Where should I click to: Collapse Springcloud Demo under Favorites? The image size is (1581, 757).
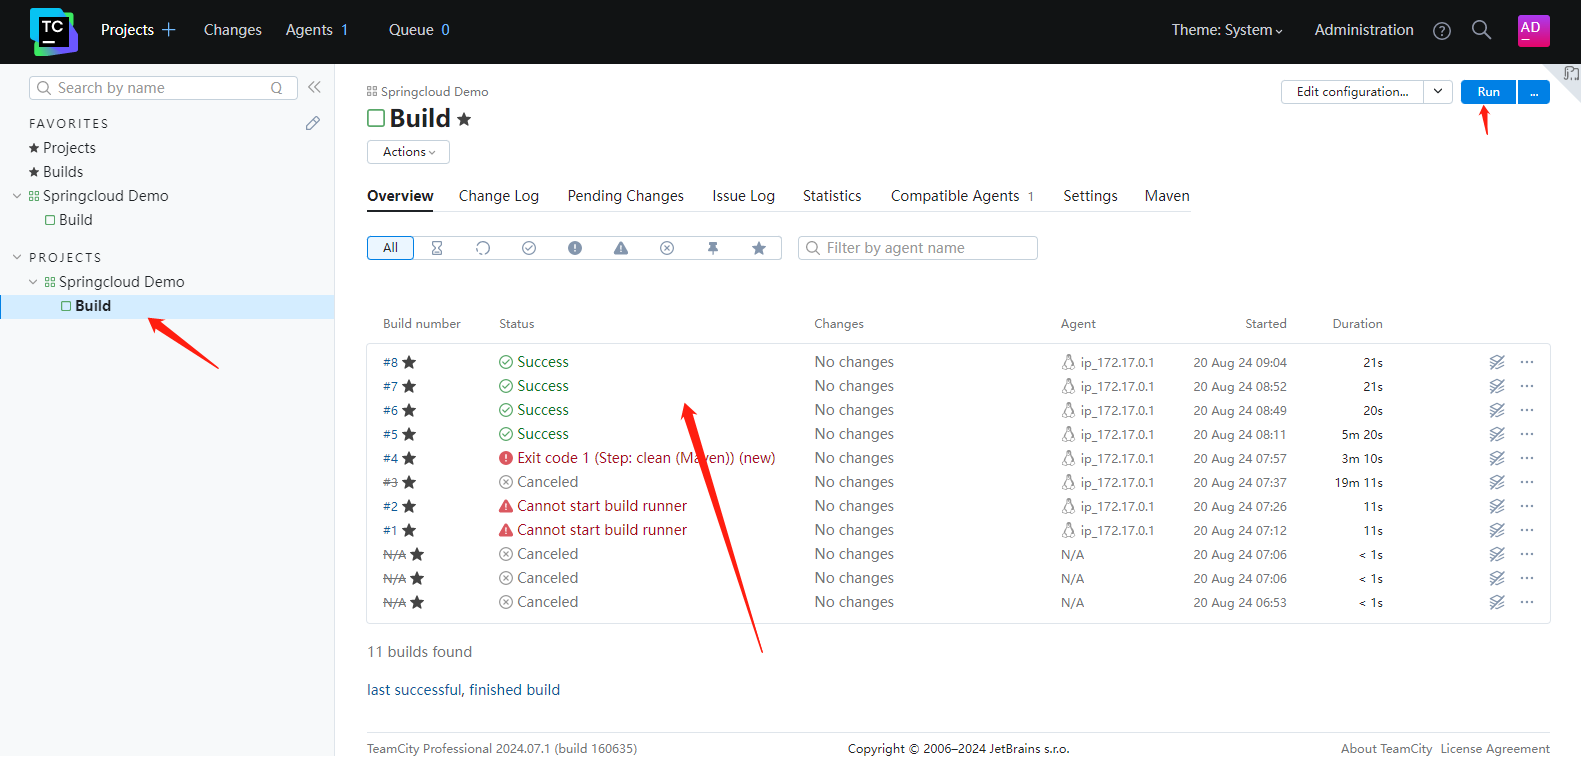click(17, 196)
